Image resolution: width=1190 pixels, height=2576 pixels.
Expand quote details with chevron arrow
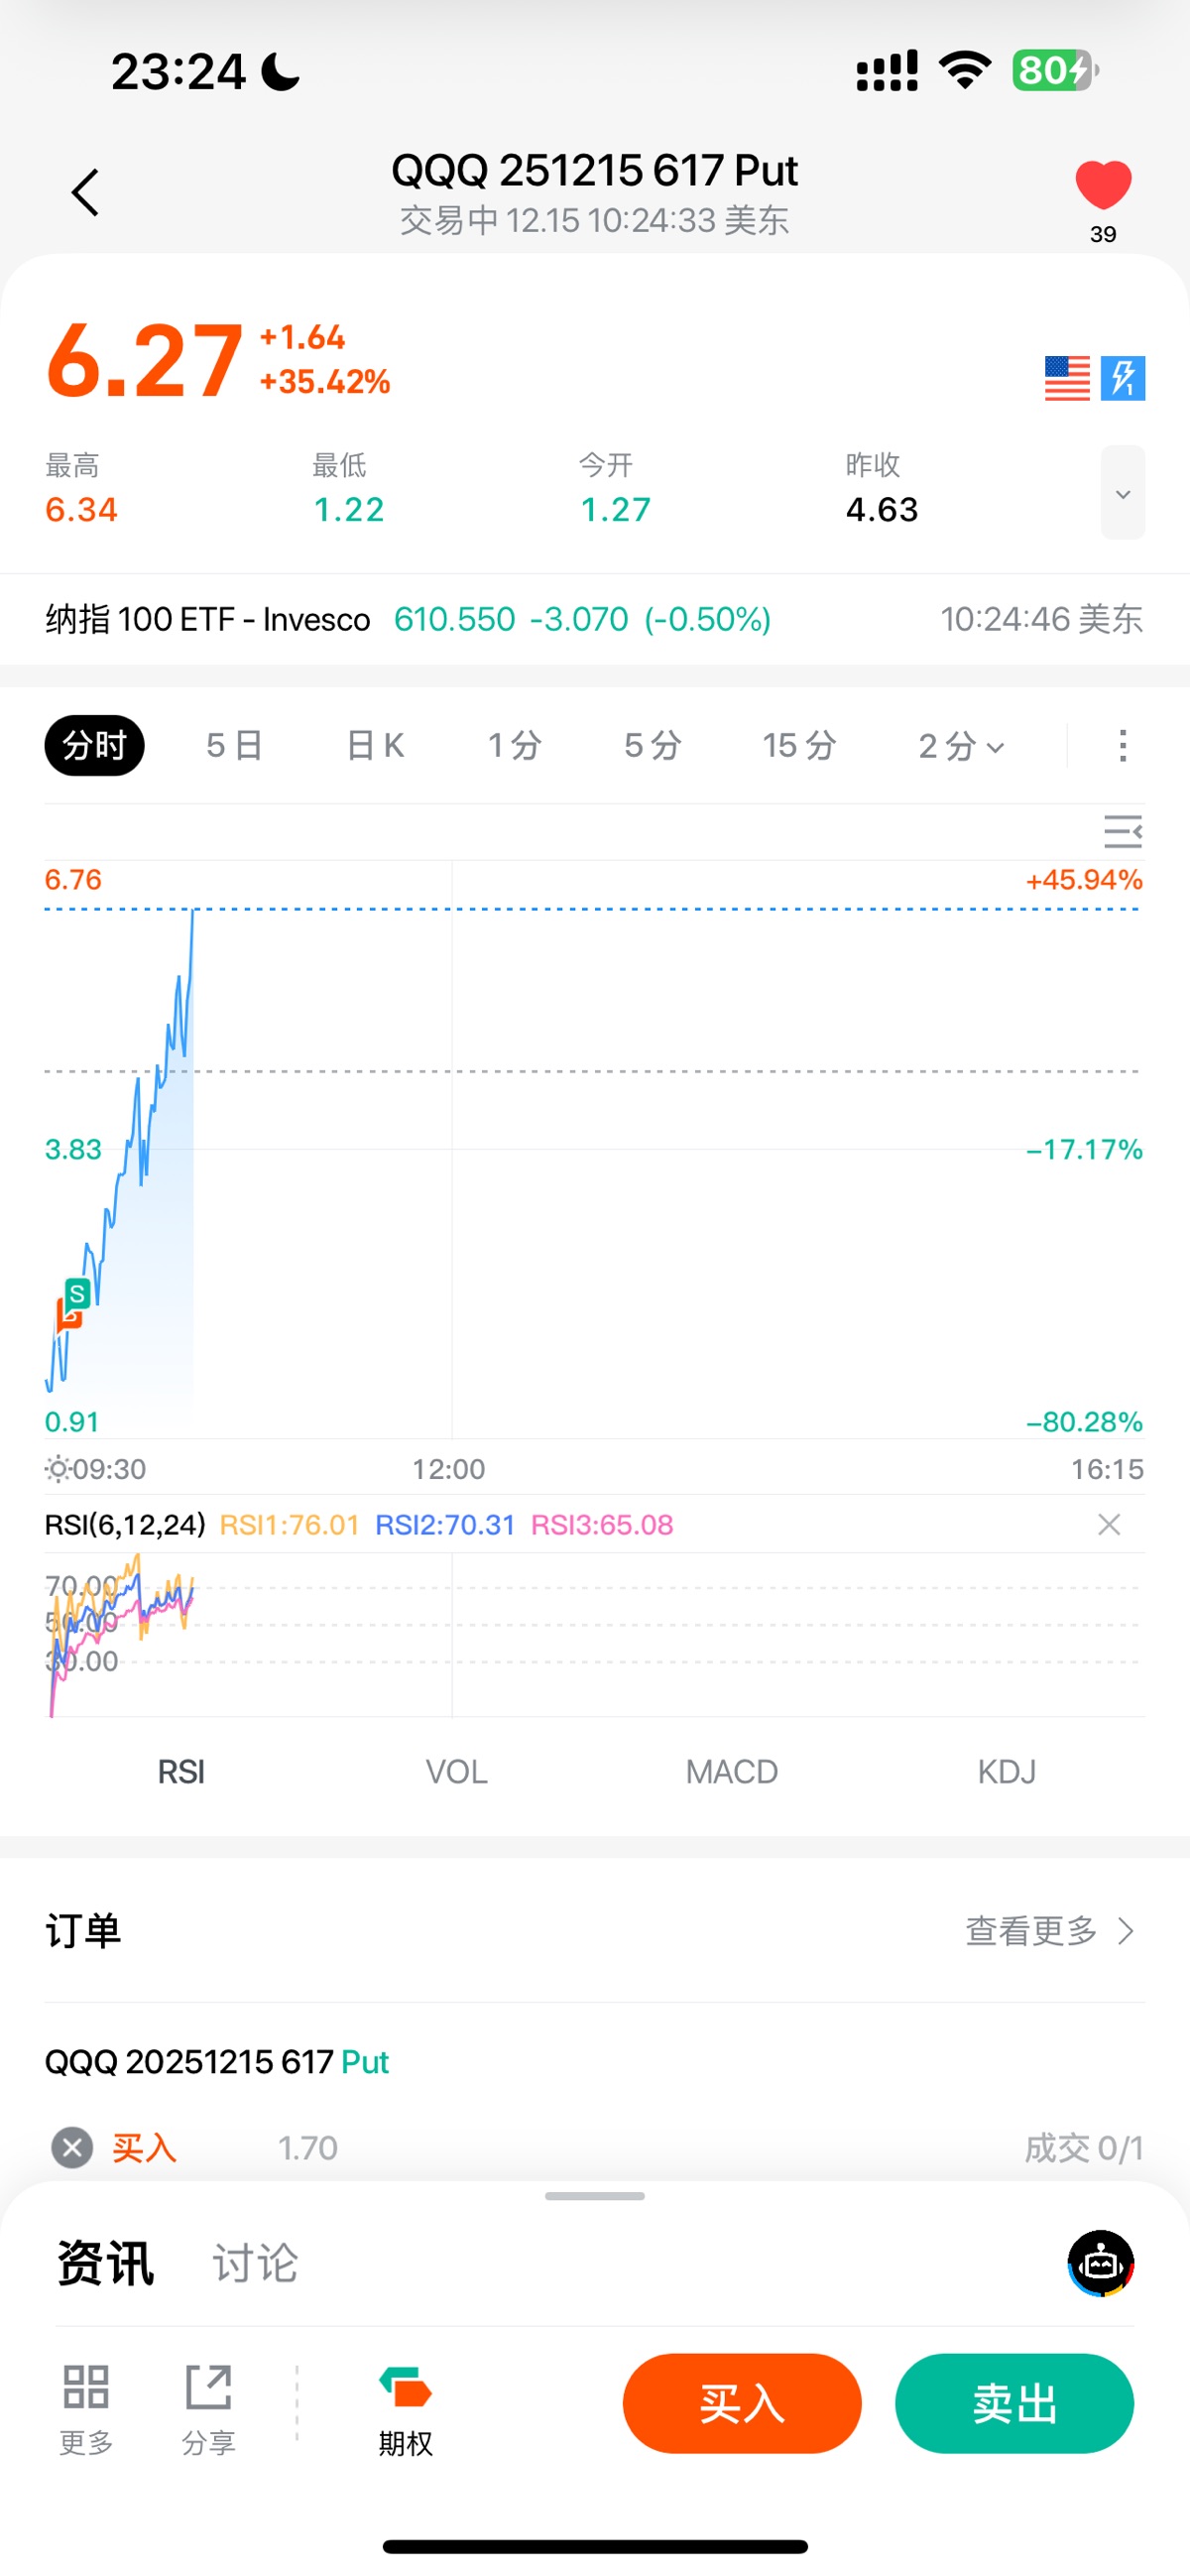(x=1123, y=493)
